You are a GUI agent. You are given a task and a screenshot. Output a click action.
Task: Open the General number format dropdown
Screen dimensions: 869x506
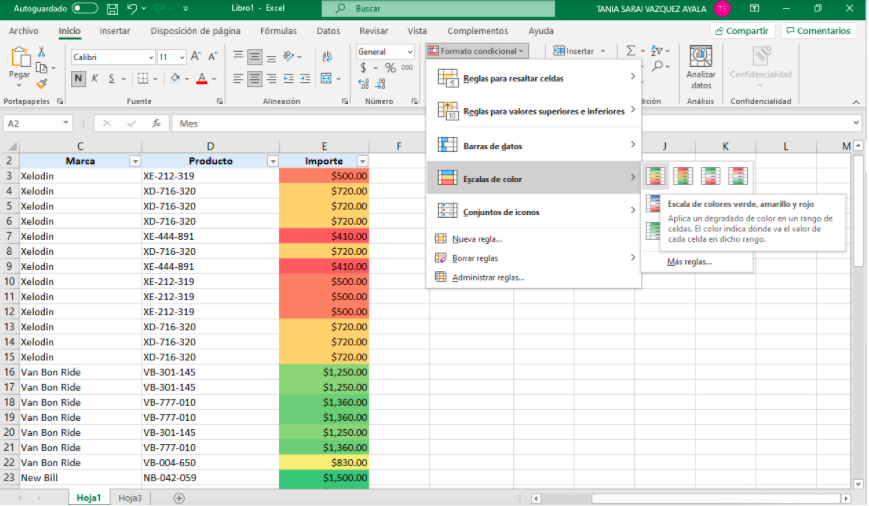410,52
